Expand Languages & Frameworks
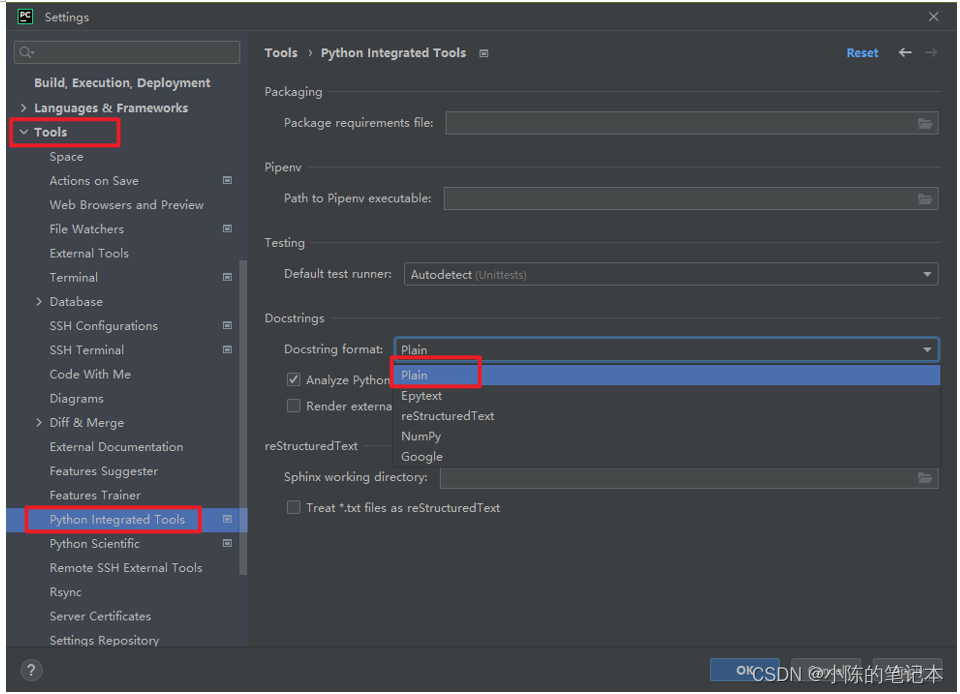Viewport: 960px width, 694px height. tap(23, 108)
